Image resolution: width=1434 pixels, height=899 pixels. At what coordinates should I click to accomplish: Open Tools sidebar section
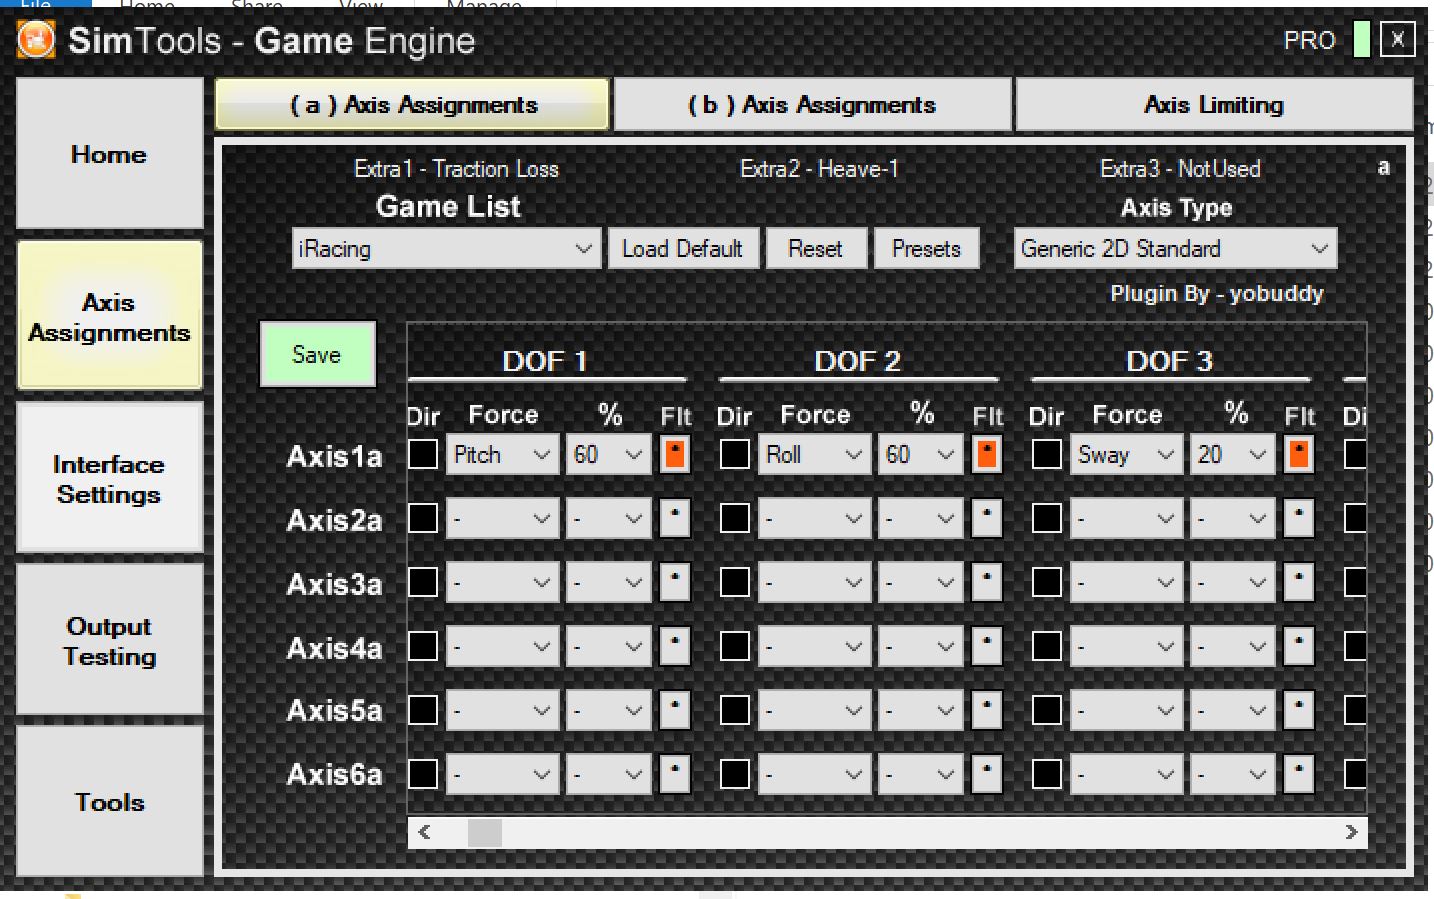pos(109,801)
